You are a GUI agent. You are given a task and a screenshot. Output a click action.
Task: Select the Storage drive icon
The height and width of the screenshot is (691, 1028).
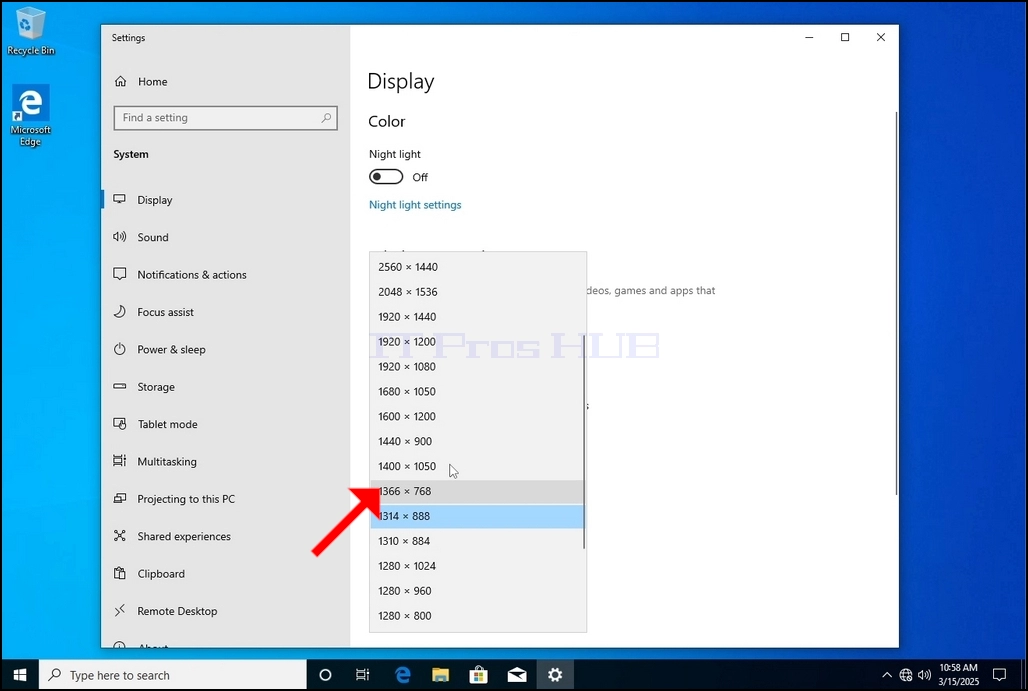pyautogui.click(x=119, y=386)
